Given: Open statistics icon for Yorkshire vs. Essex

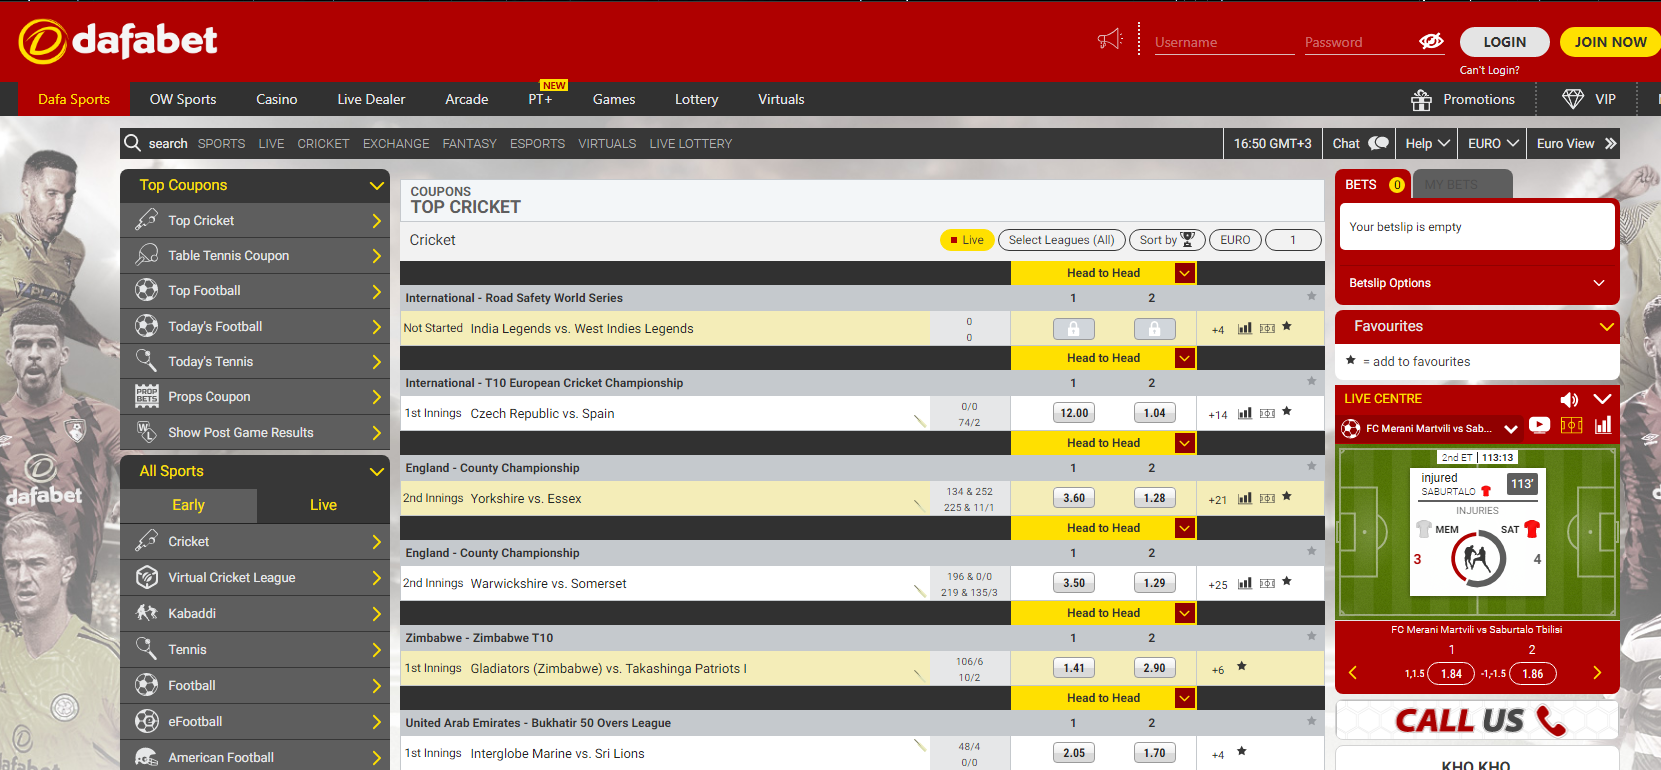Looking at the screenshot, I should tap(1245, 498).
